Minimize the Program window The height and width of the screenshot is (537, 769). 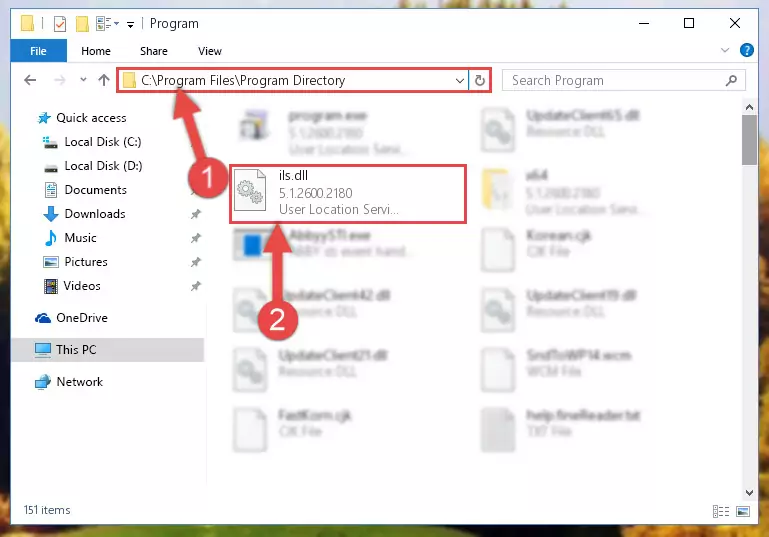point(644,23)
